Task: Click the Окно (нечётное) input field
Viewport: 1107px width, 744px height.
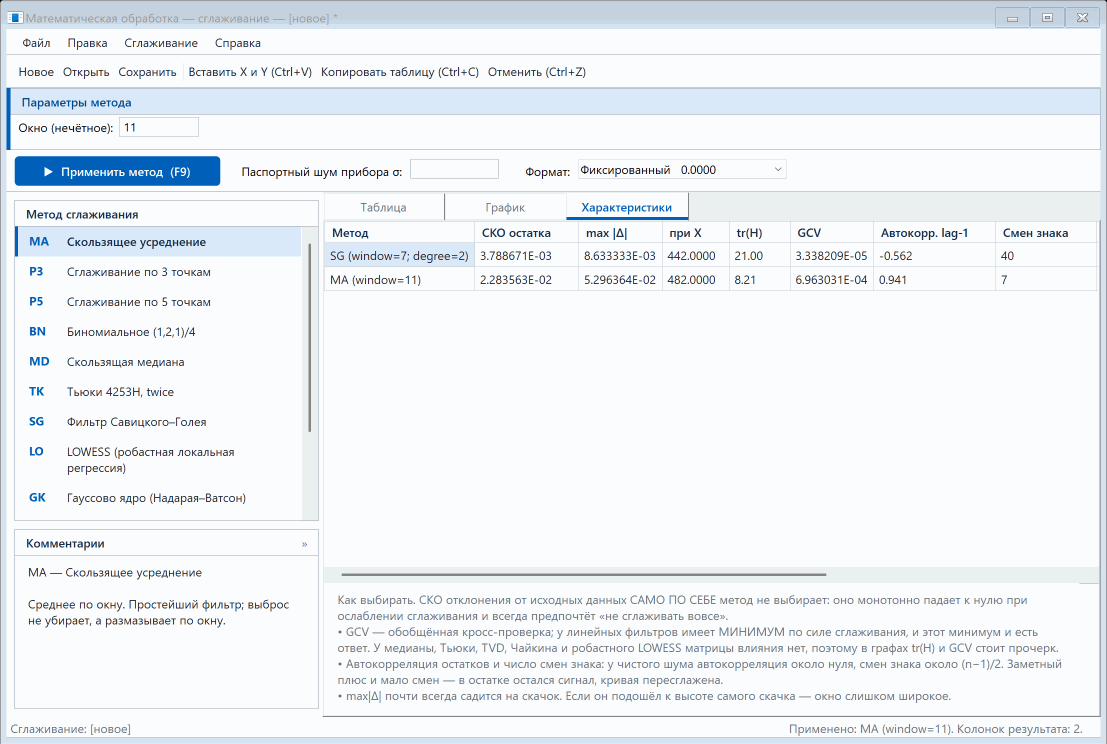Action: (159, 128)
